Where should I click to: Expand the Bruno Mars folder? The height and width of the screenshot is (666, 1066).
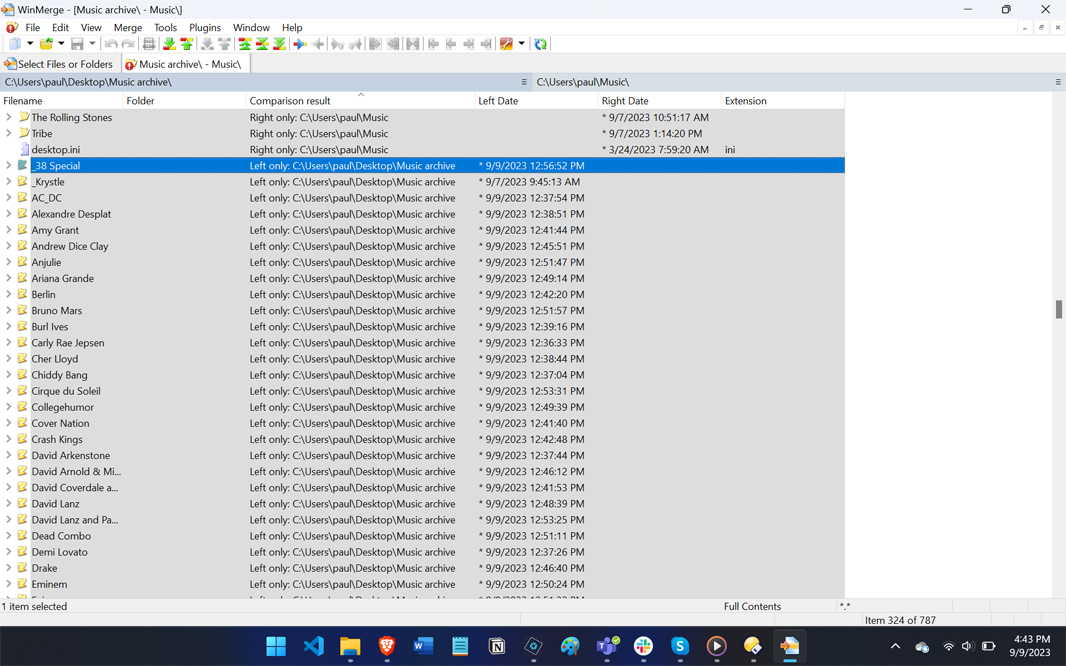pos(8,311)
